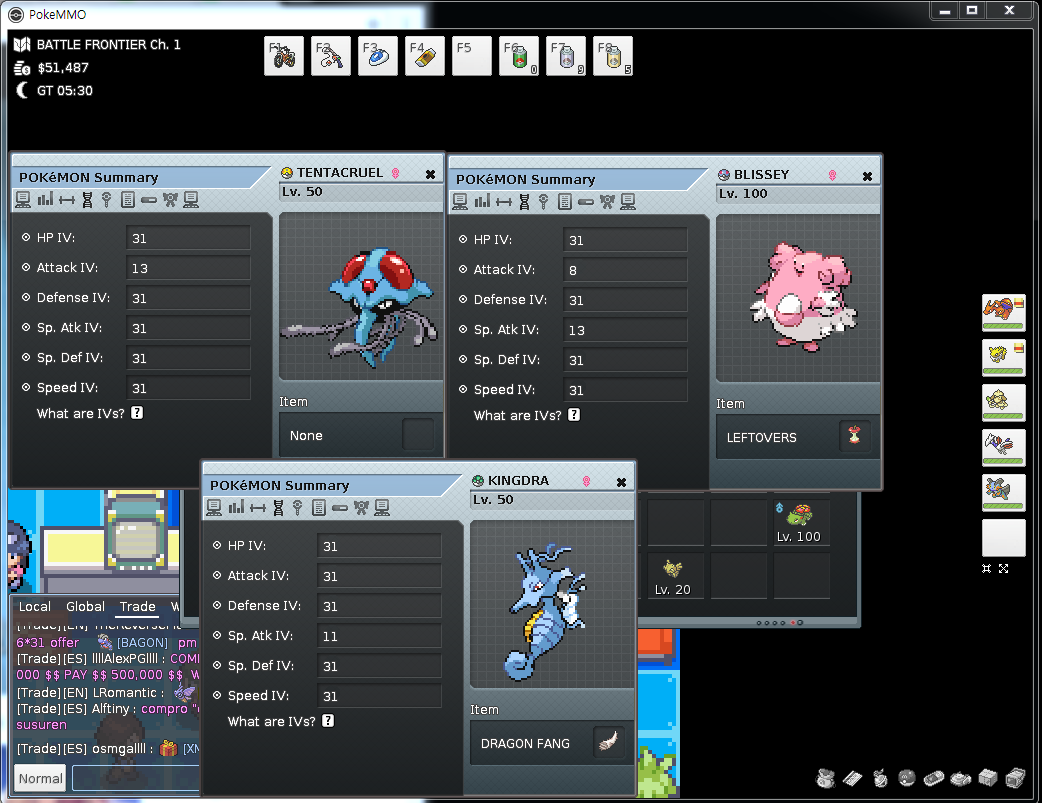This screenshot has width=1042, height=803.
Task: Toggle the marker beside Blissey's Sp. Atk IV
Action: point(463,330)
